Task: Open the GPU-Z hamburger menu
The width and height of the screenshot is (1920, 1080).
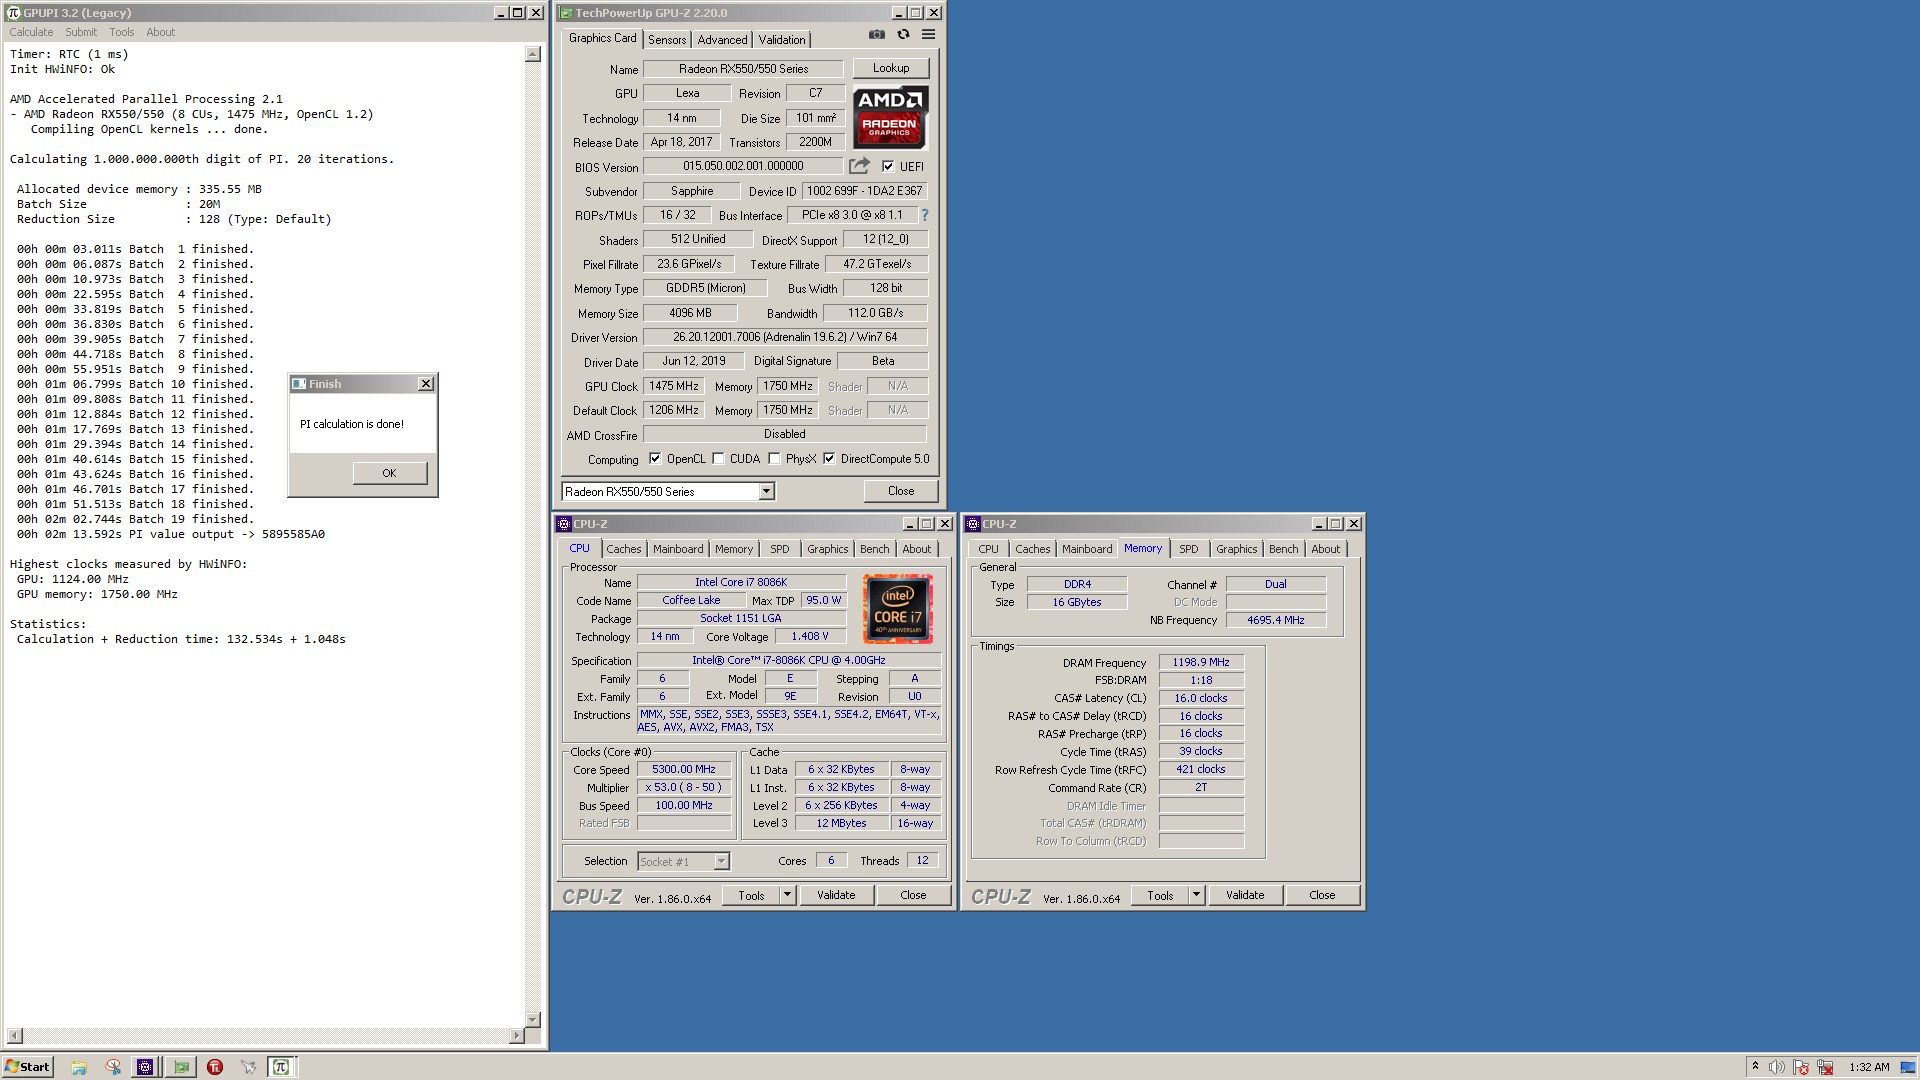Action: (x=928, y=35)
